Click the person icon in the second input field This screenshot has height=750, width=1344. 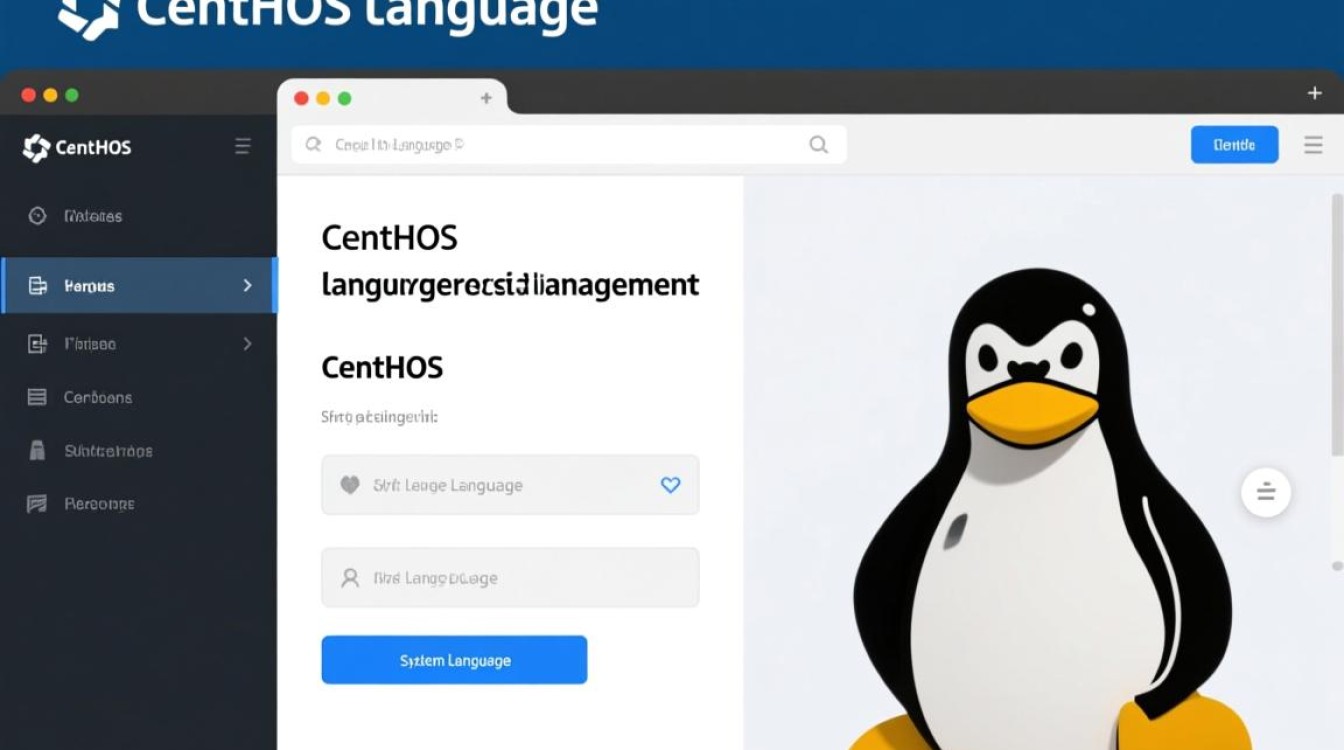348,577
